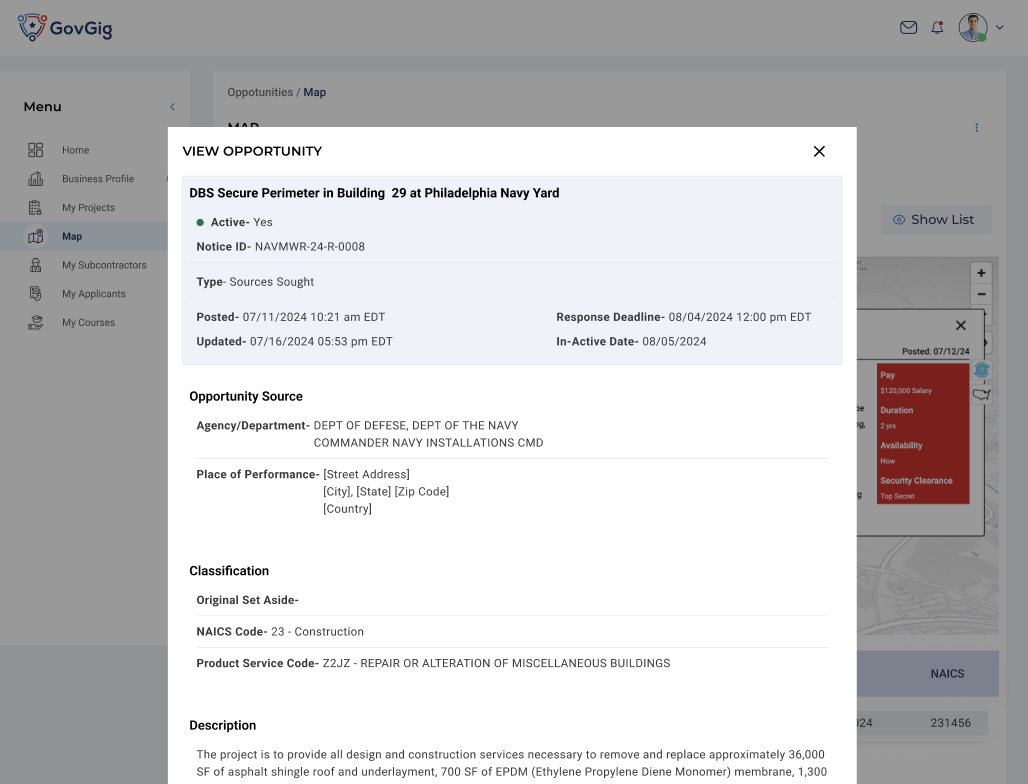This screenshot has width=1028, height=784.
Task: Switch to globe map view
Action: (981, 370)
